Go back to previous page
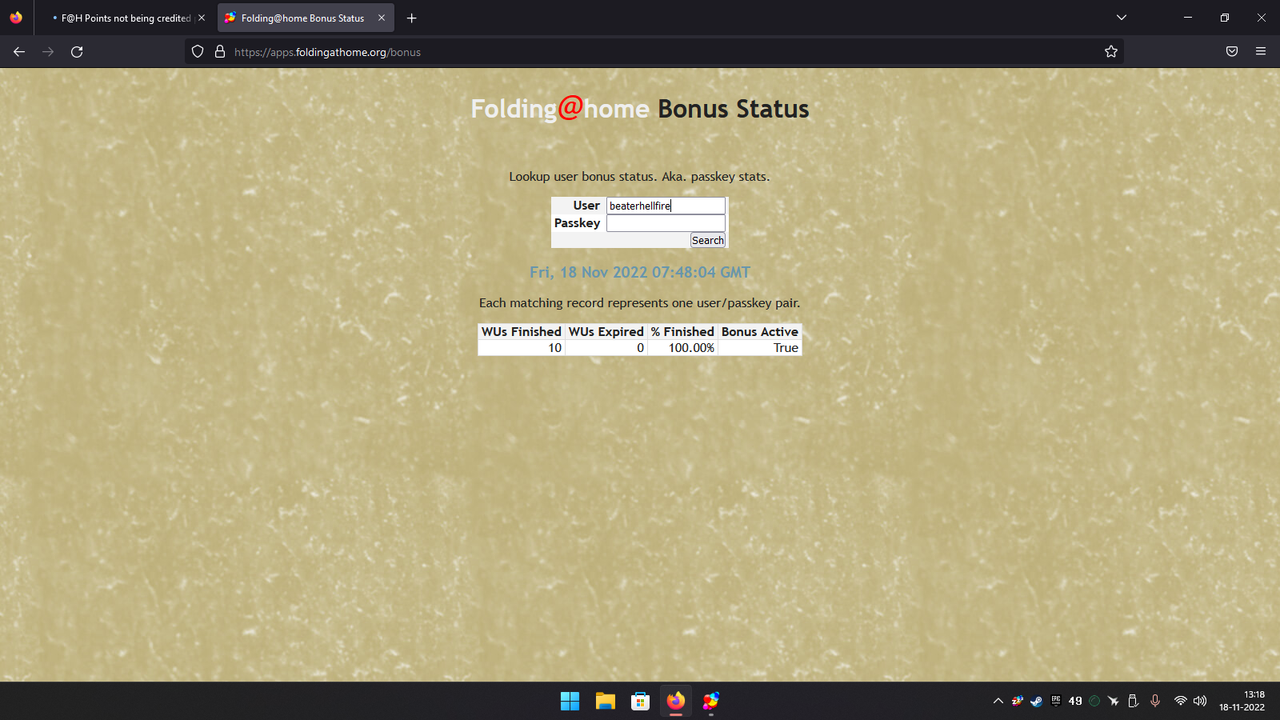The width and height of the screenshot is (1280, 720). point(19,52)
